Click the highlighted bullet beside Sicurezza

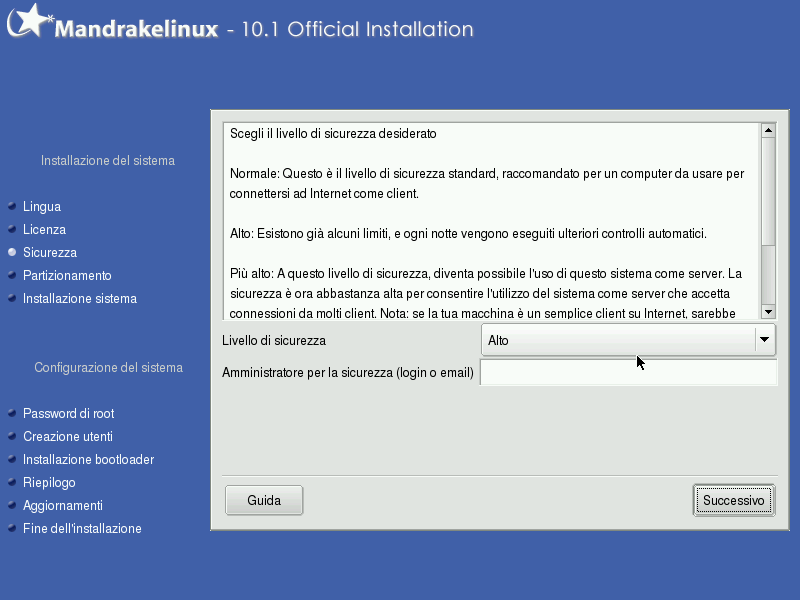(x=12, y=253)
